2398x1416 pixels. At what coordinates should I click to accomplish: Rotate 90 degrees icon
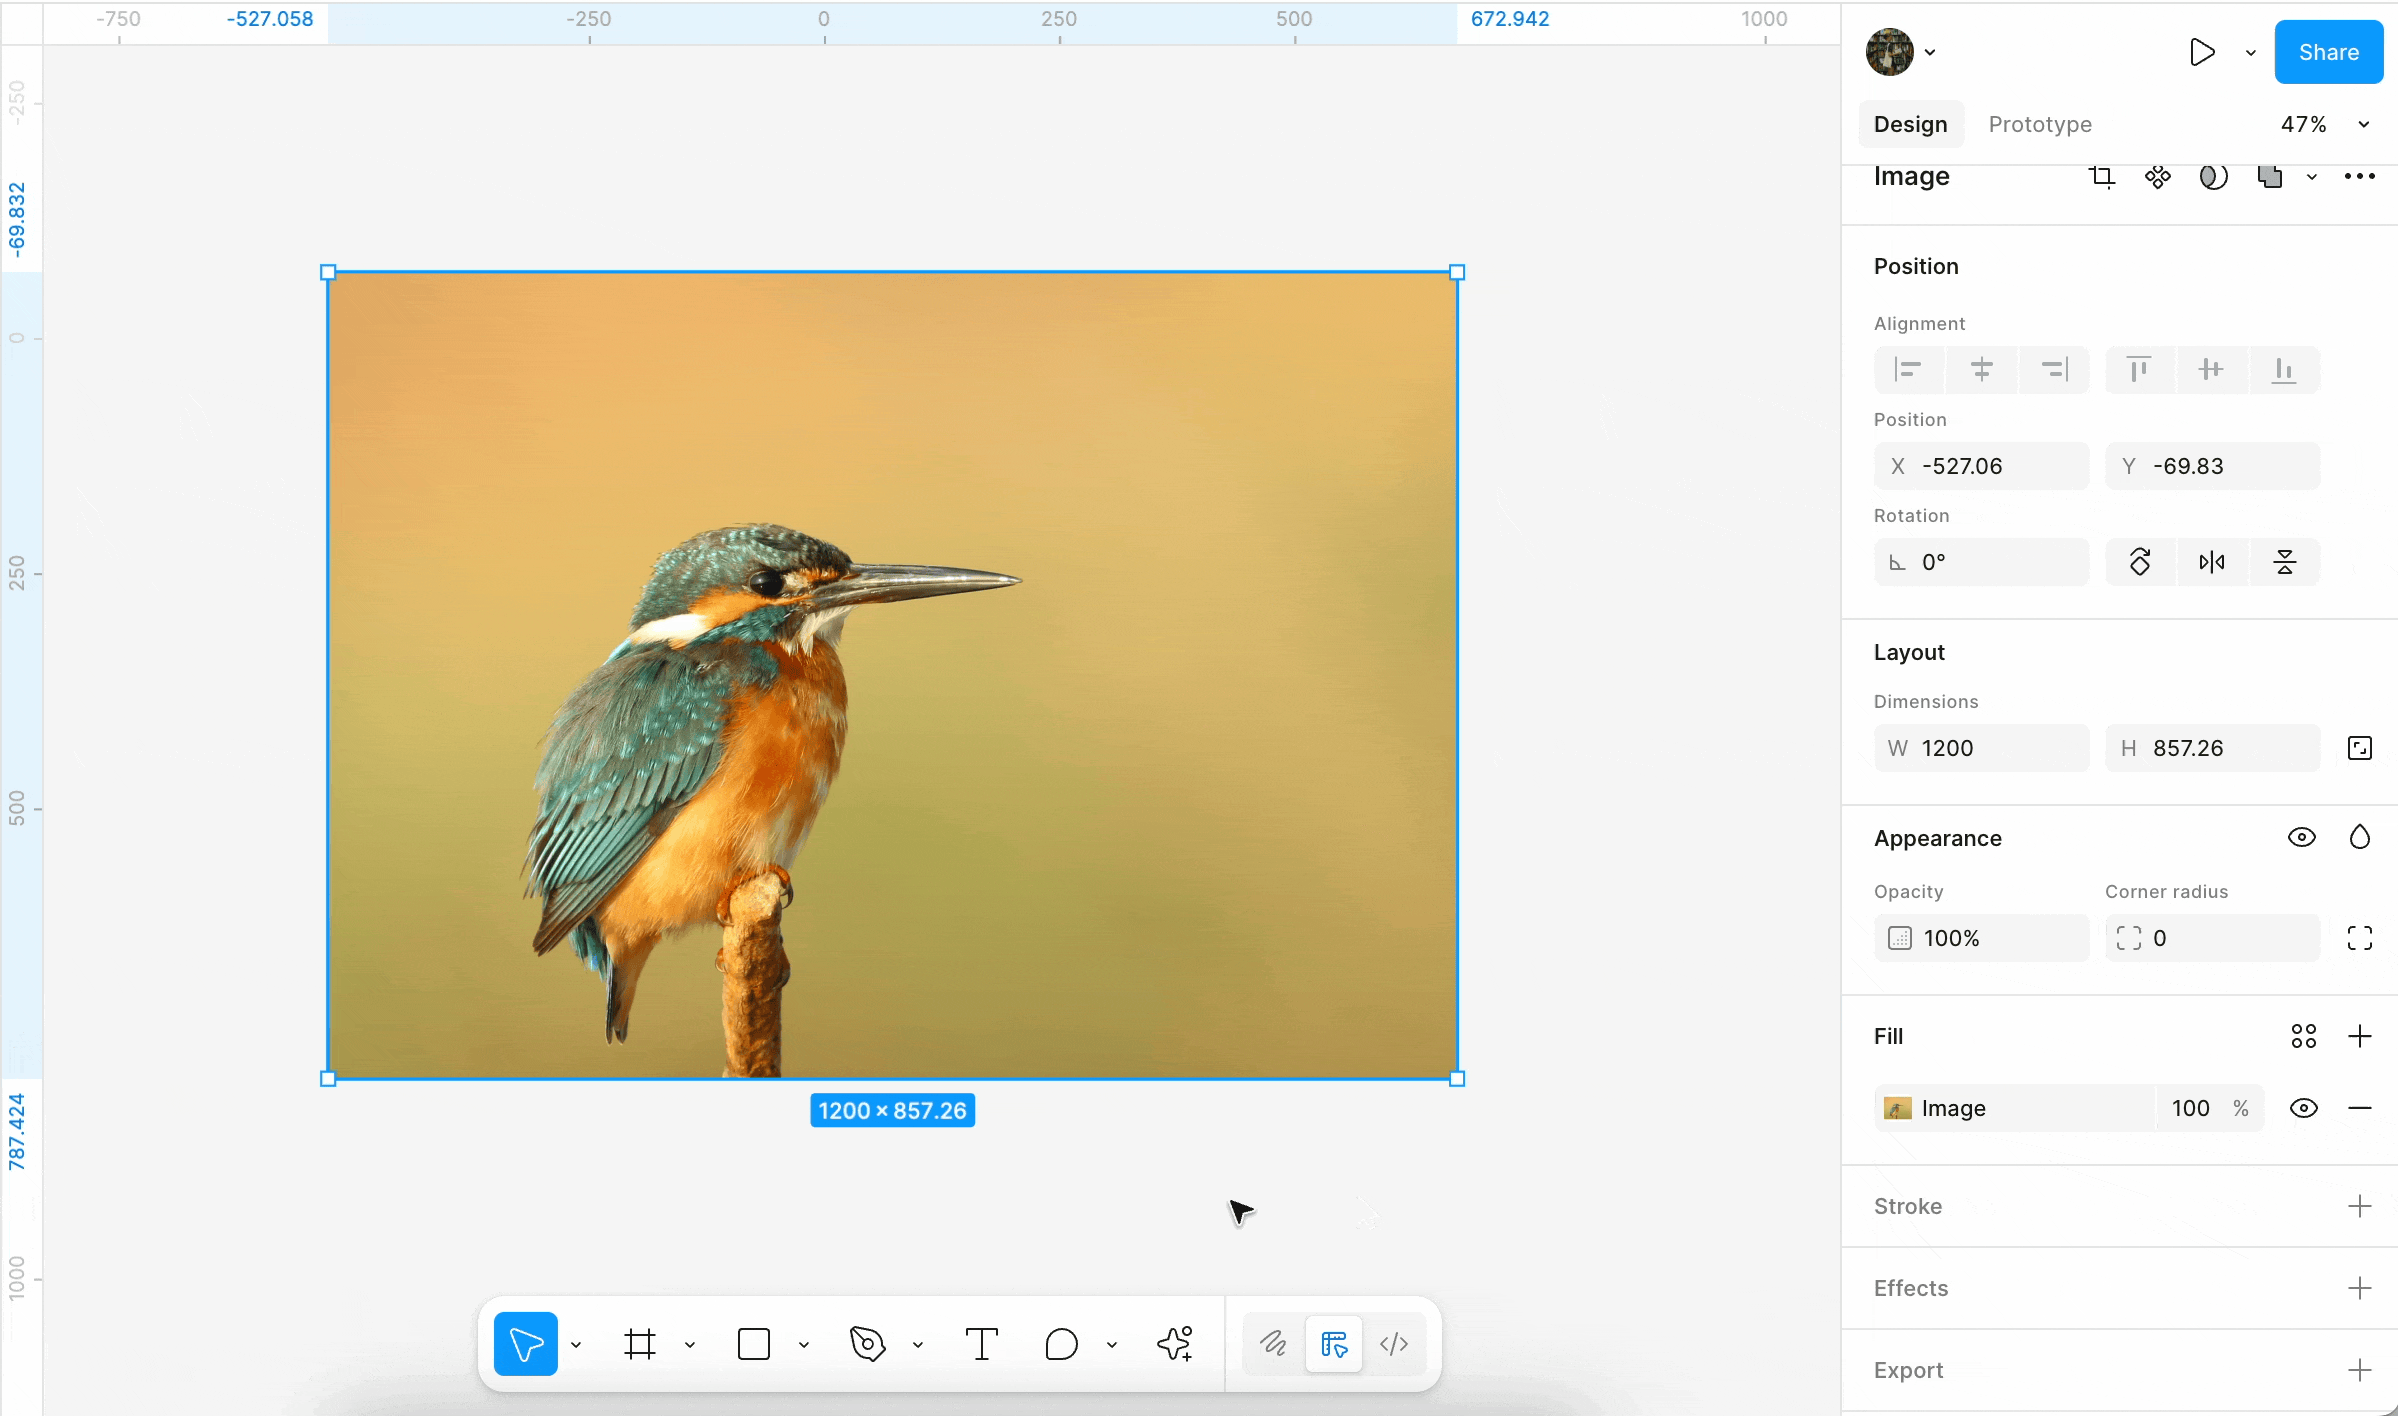click(2140, 562)
